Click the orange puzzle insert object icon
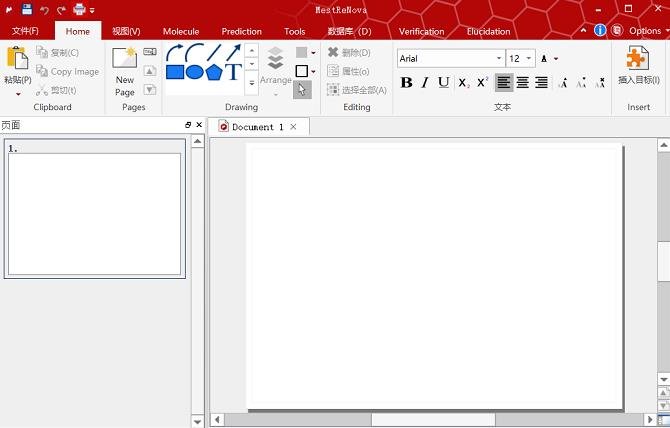 [x=638, y=58]
